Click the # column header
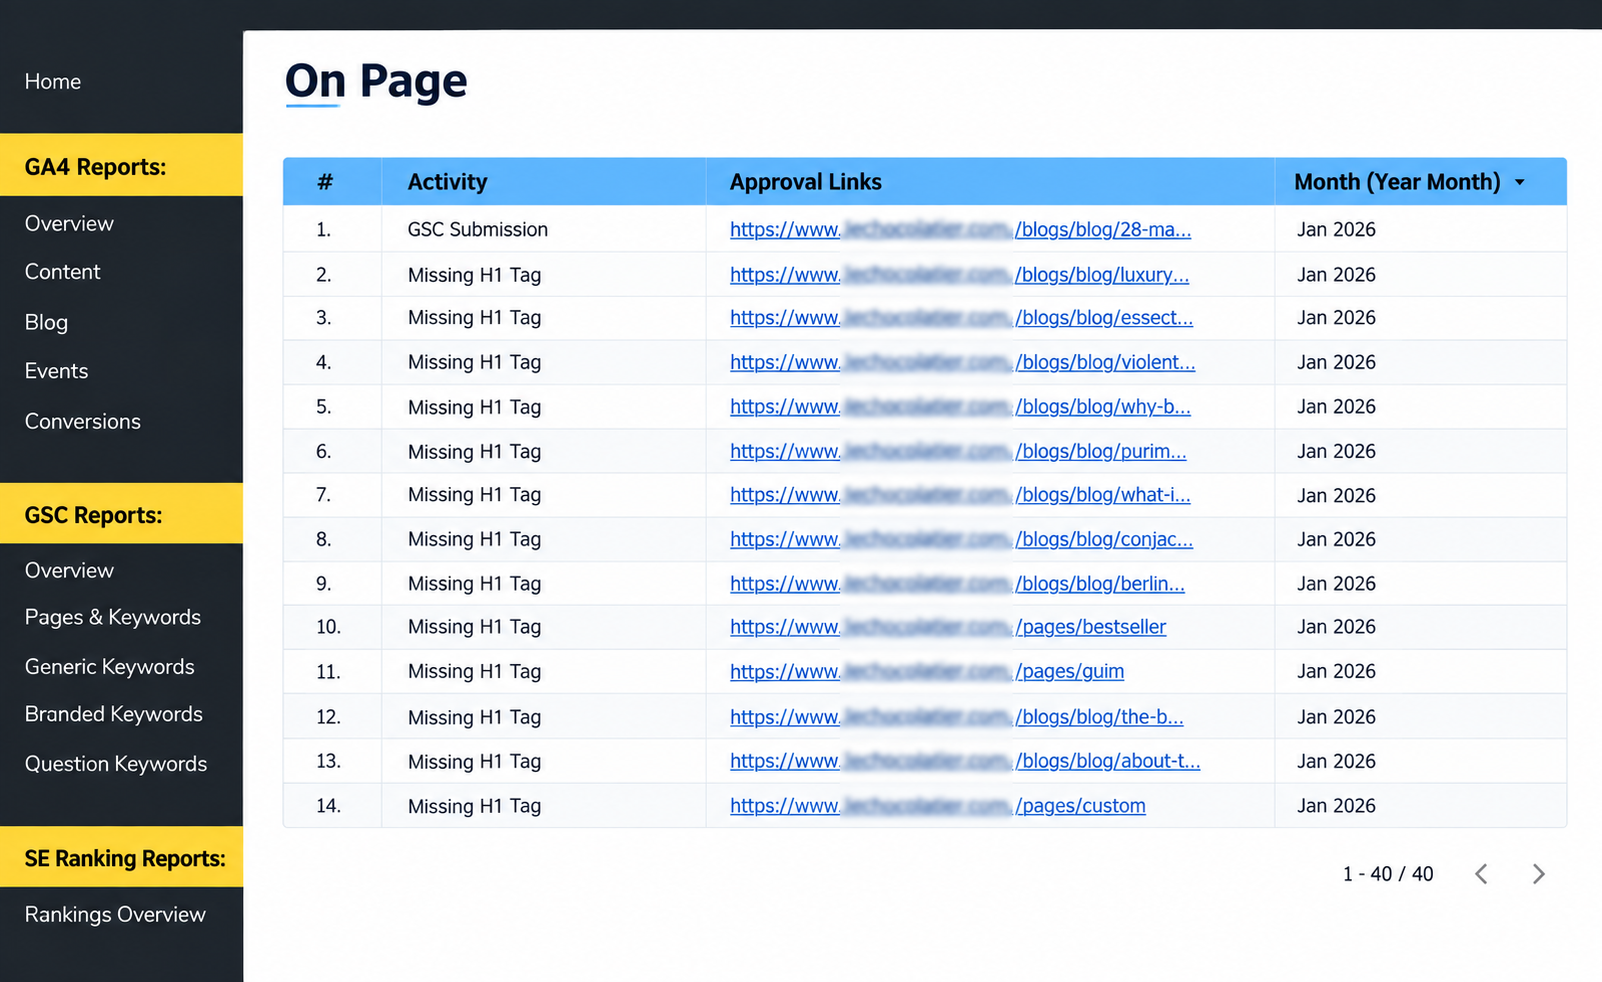 (x=325, y=182)
